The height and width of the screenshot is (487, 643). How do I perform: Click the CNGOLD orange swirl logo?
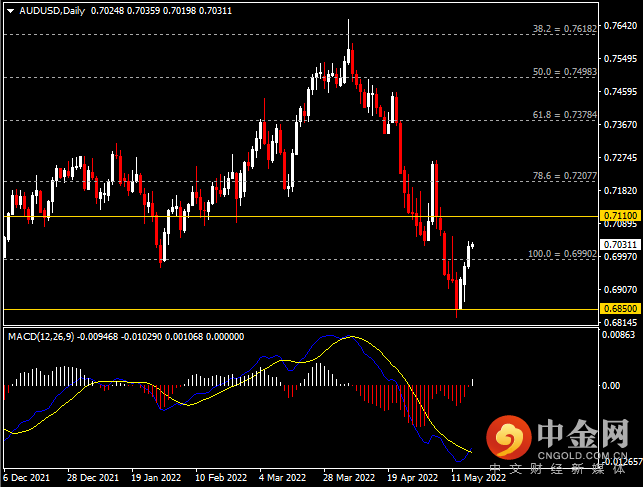(x=509, y=438)
